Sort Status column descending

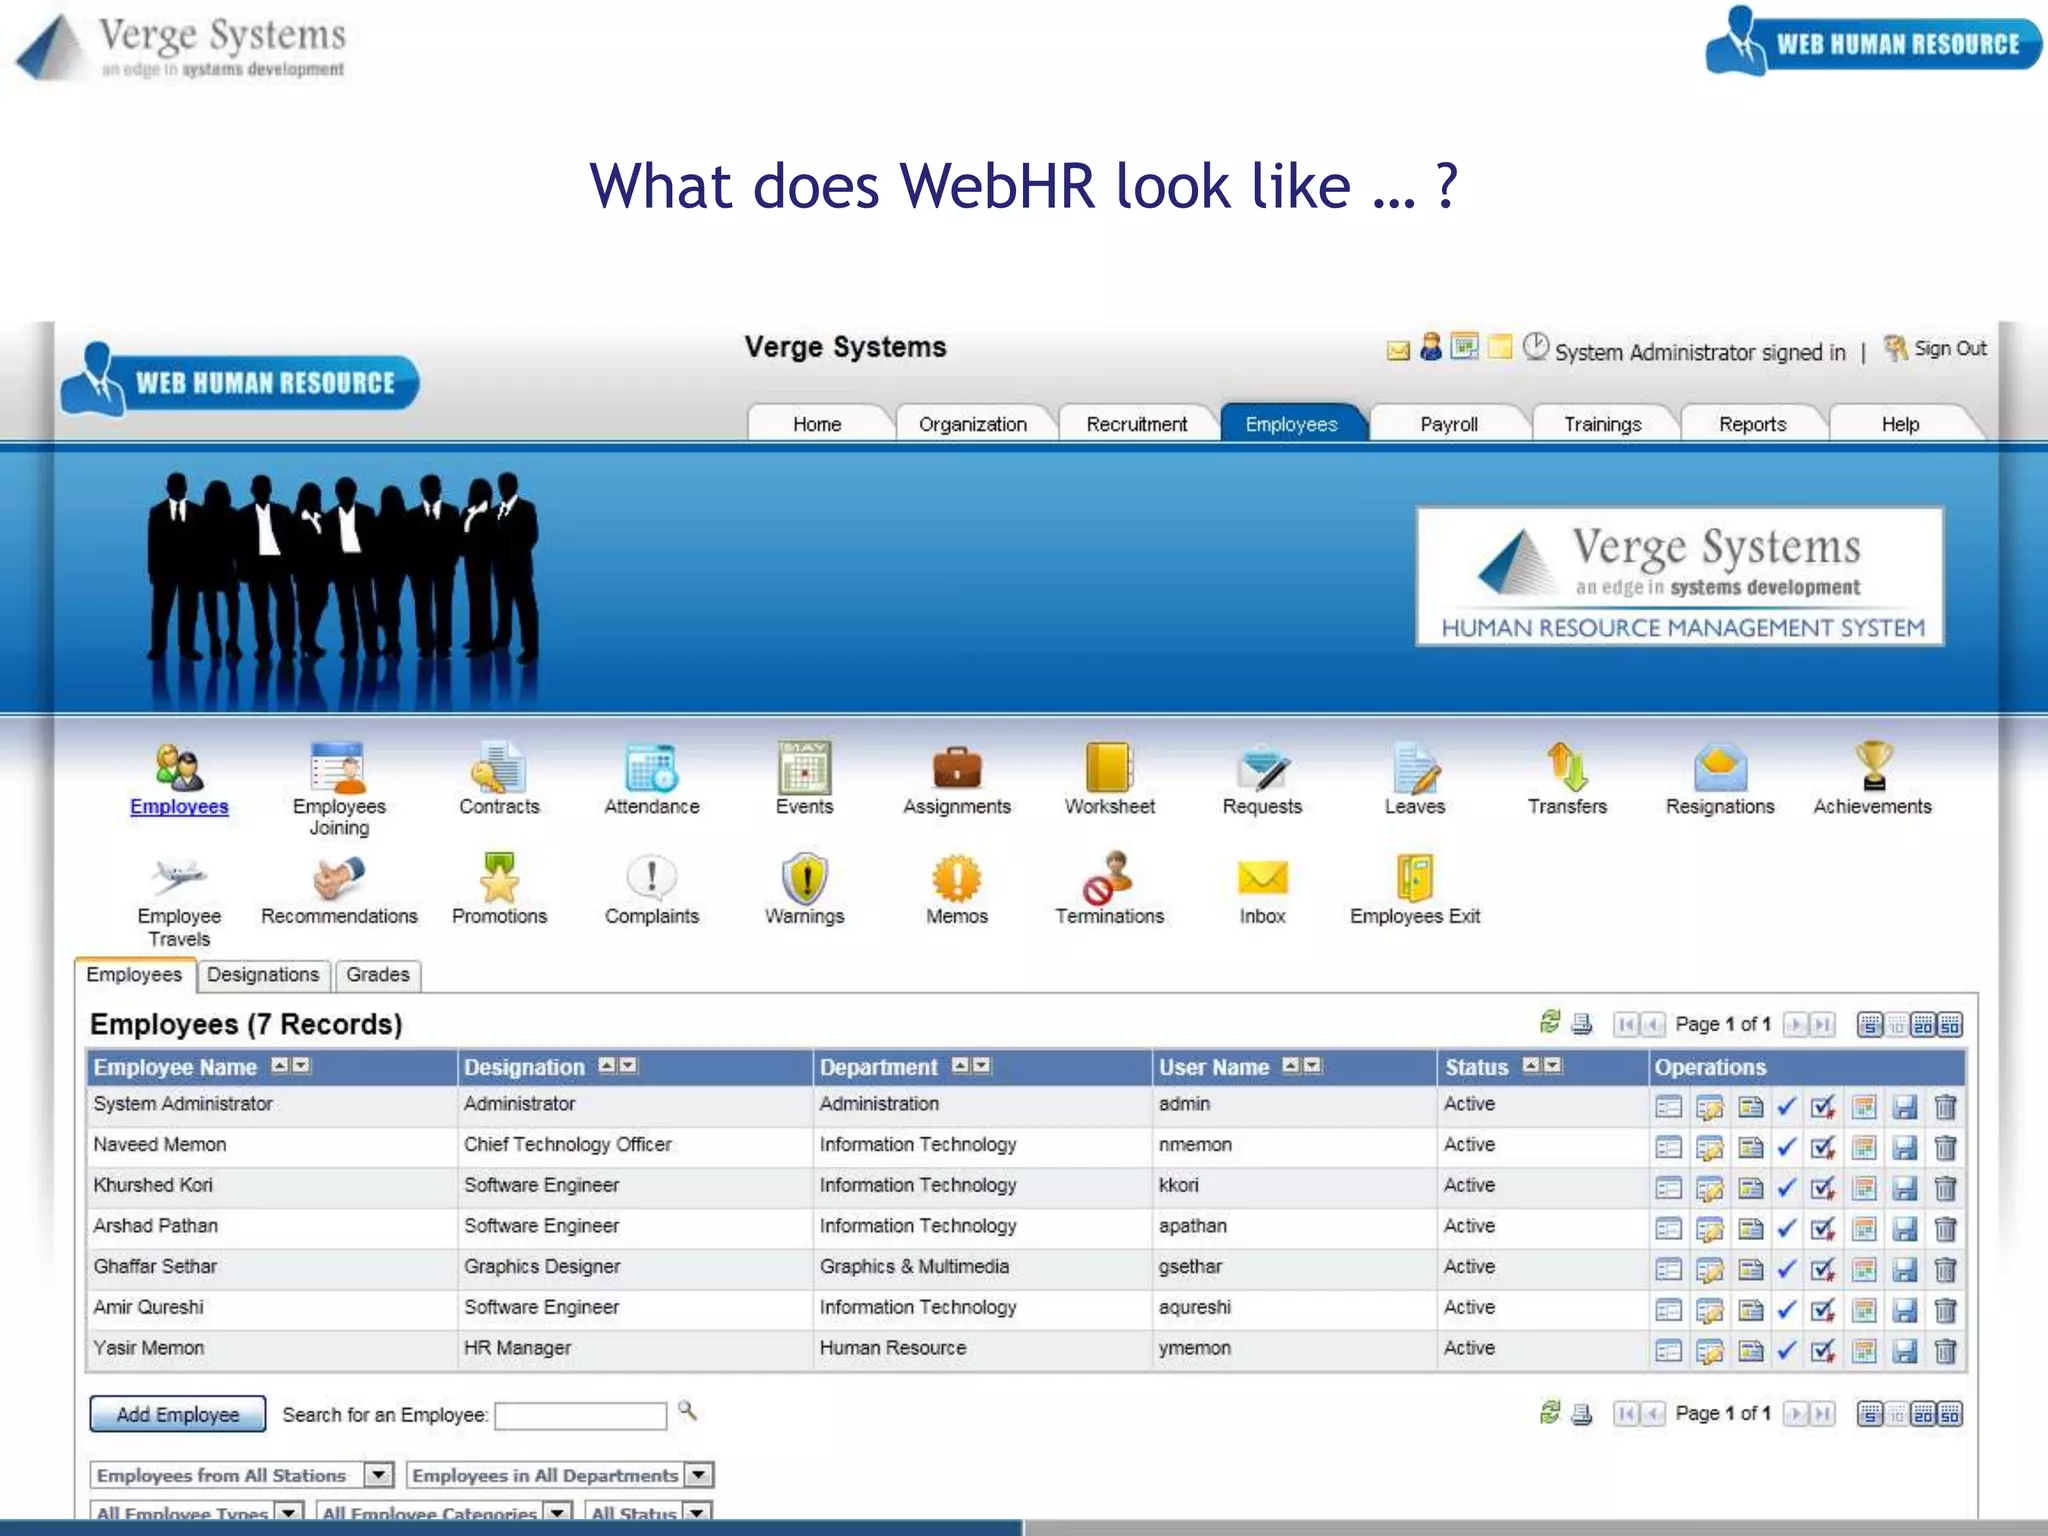click(1552, 1065)
